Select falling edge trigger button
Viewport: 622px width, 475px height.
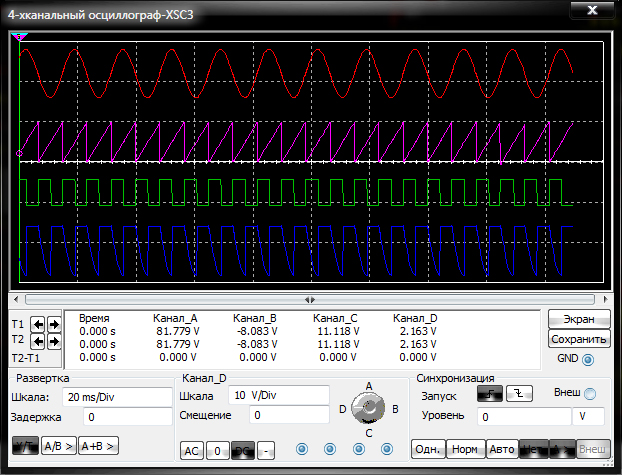519,393
